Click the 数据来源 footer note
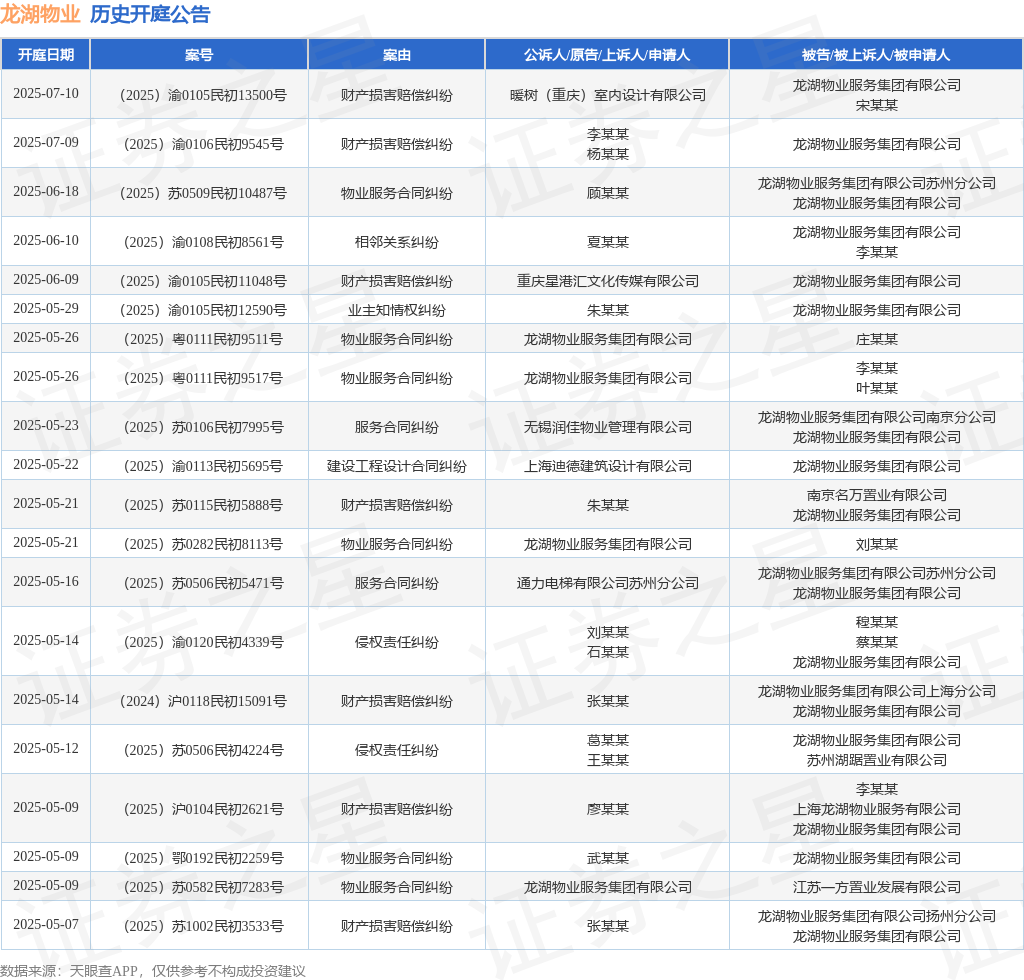Viewport: 1024px width, 980px height. pyautogui.click(x=153, y=971)
